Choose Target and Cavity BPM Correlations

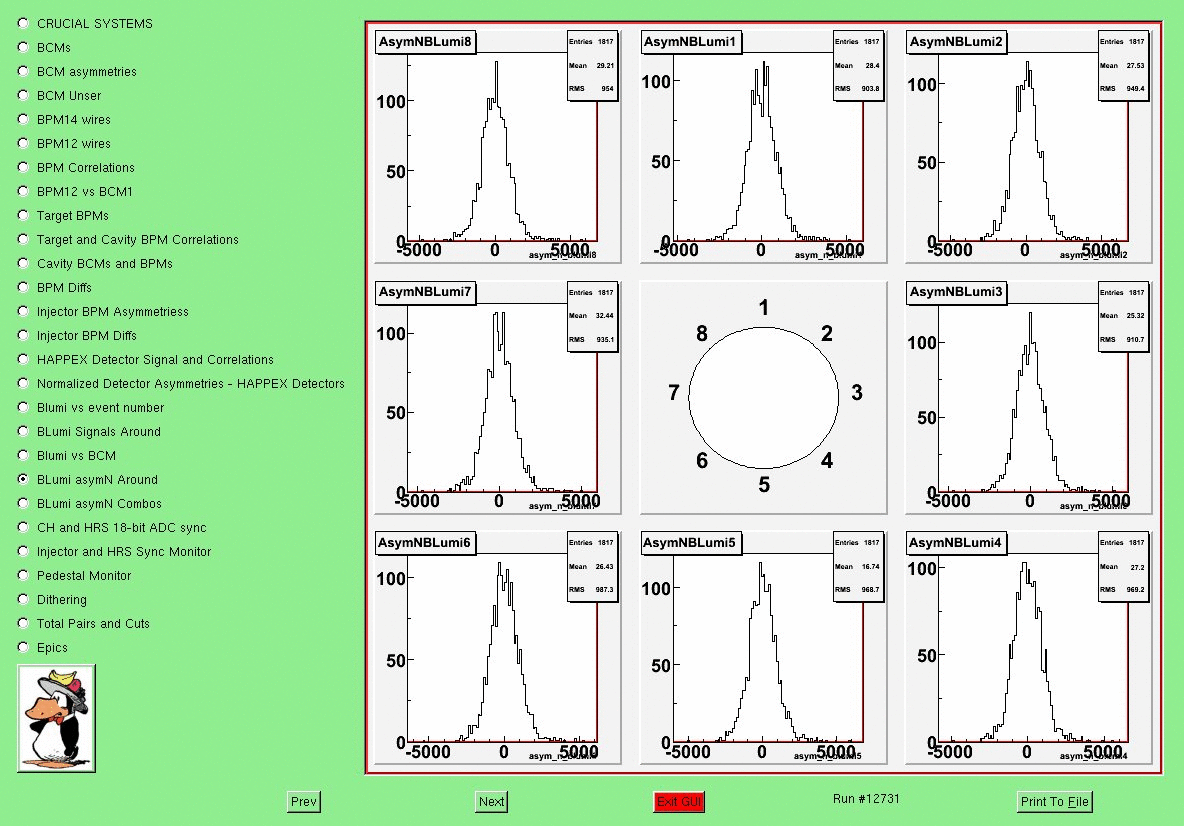point(23,239)
